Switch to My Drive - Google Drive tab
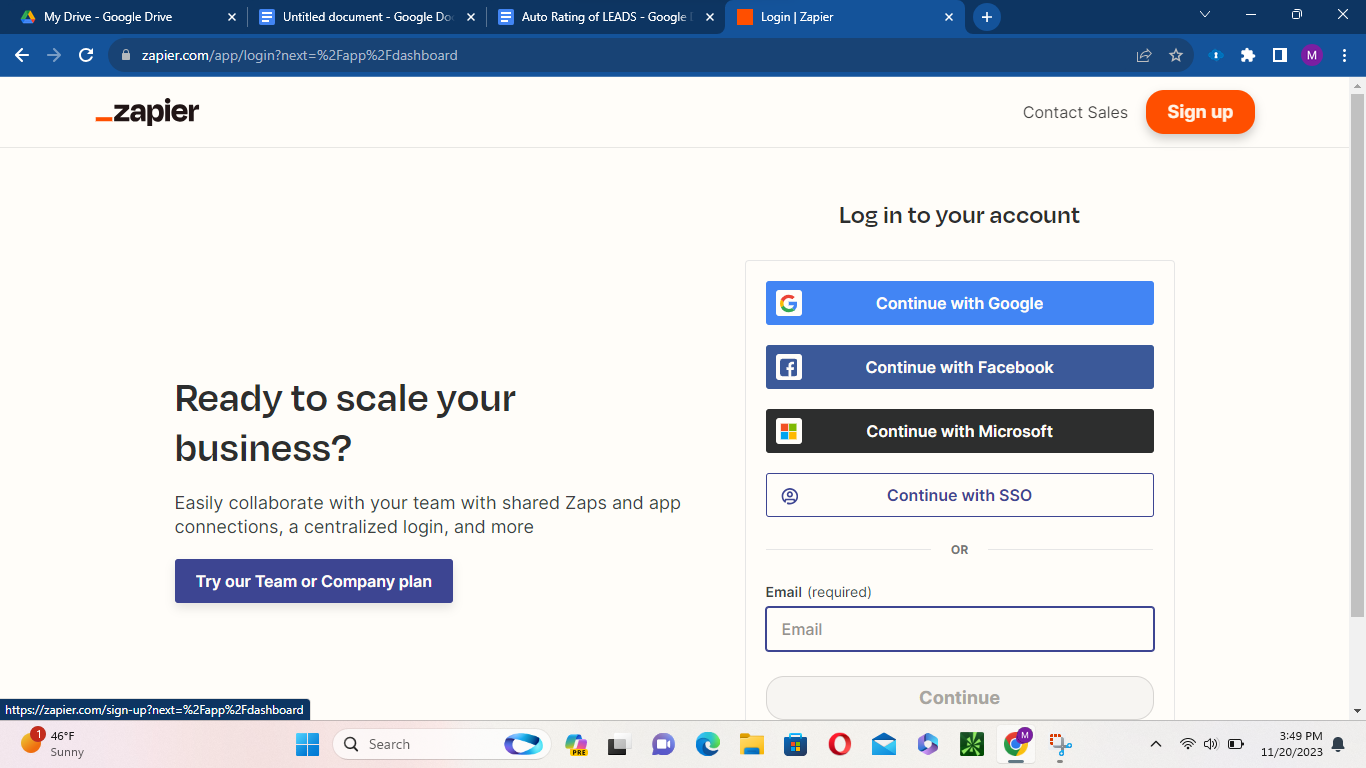Image resolution: width=1366 pixels, height=768 pixels. 128,17
